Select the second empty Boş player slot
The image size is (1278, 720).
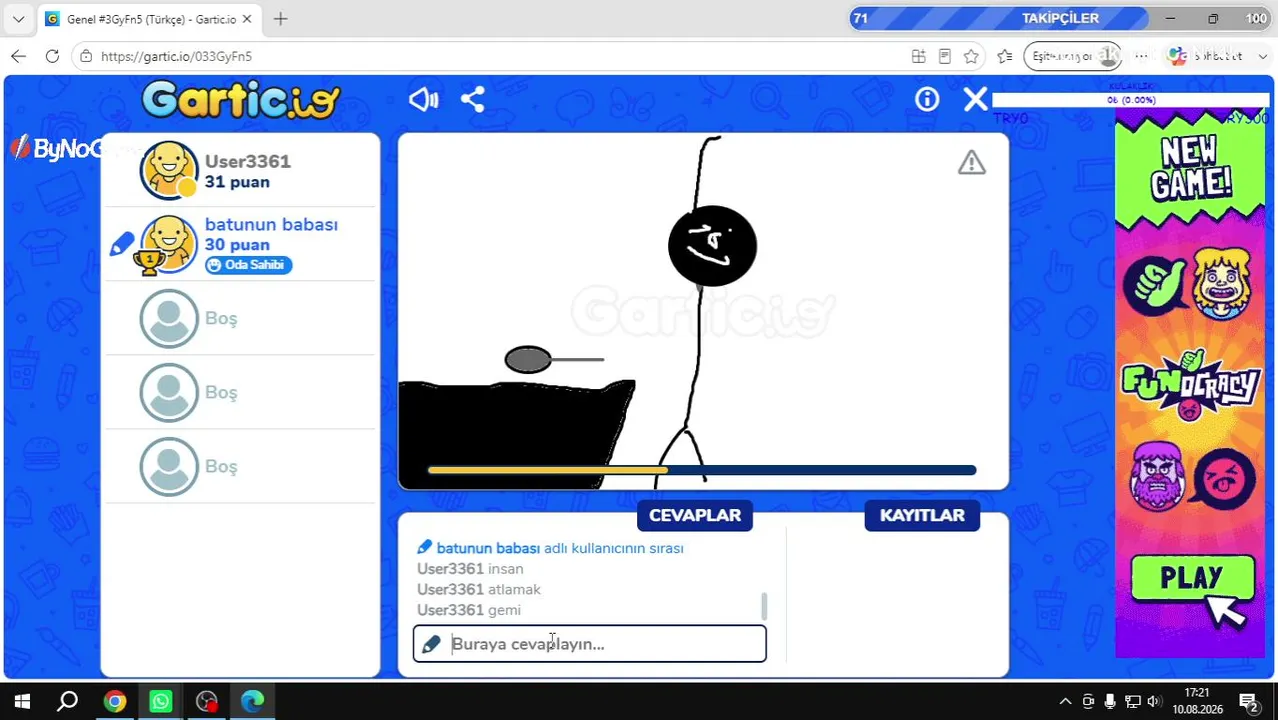(240, 392)
